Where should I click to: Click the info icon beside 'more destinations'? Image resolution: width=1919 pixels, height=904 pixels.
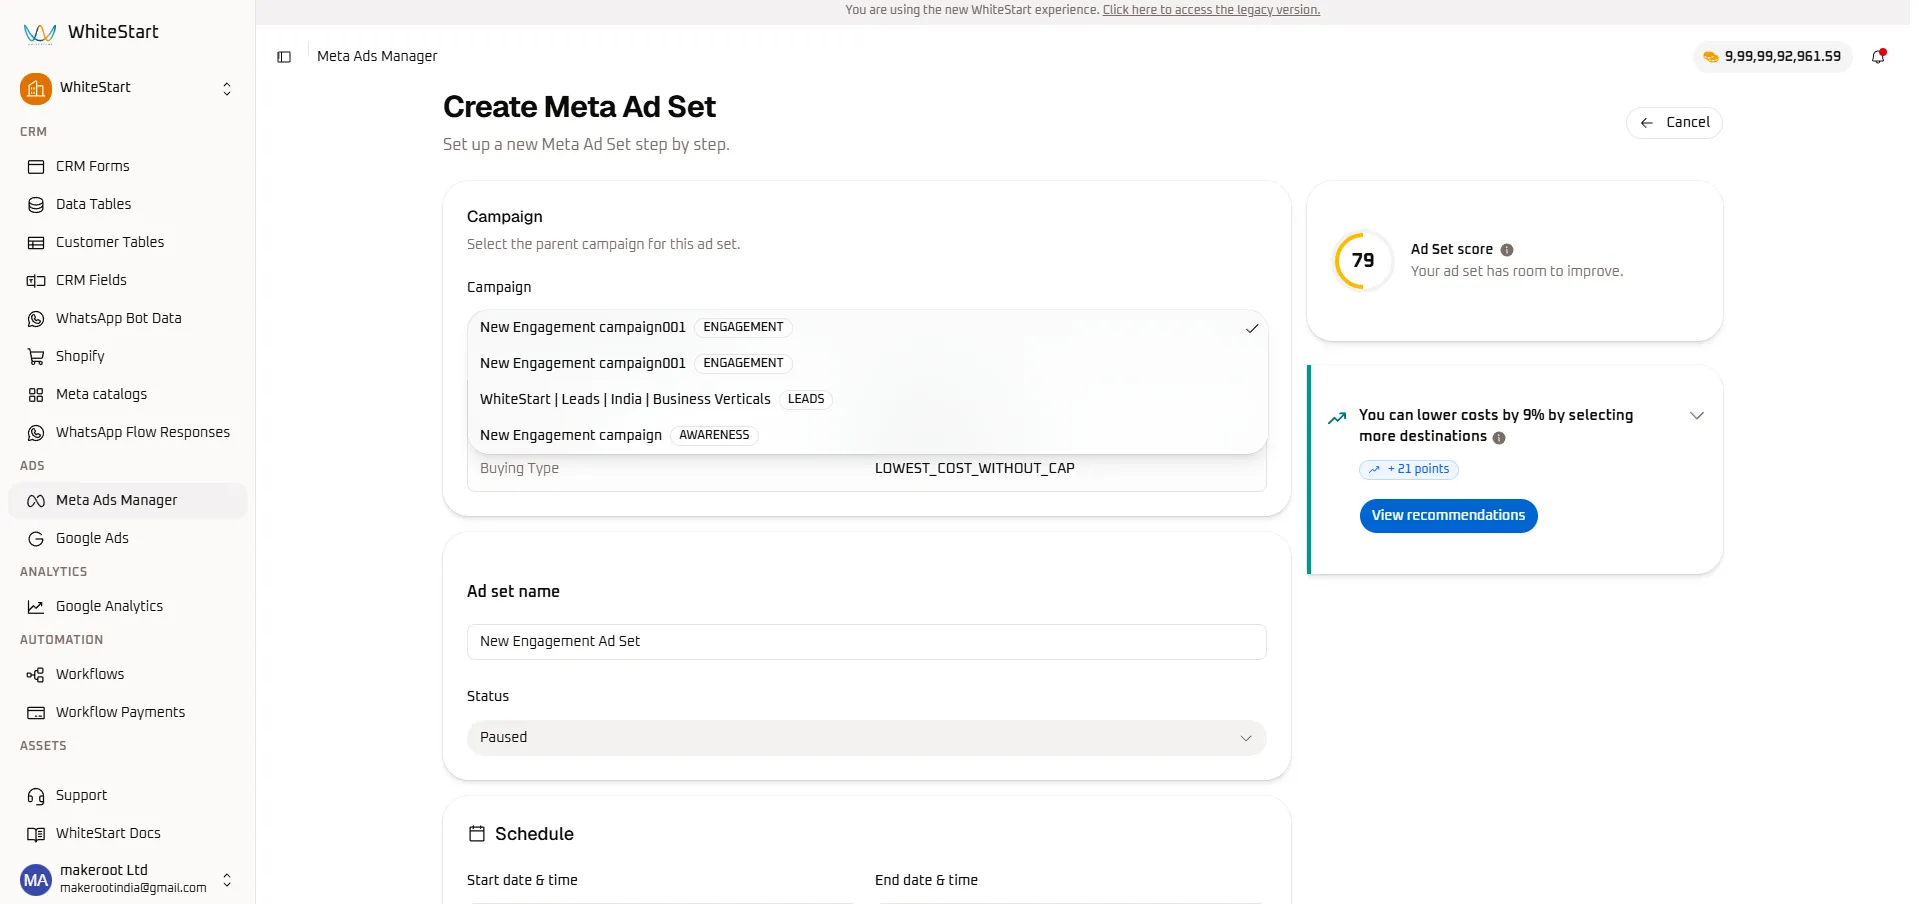click(x=1499, y=438)
